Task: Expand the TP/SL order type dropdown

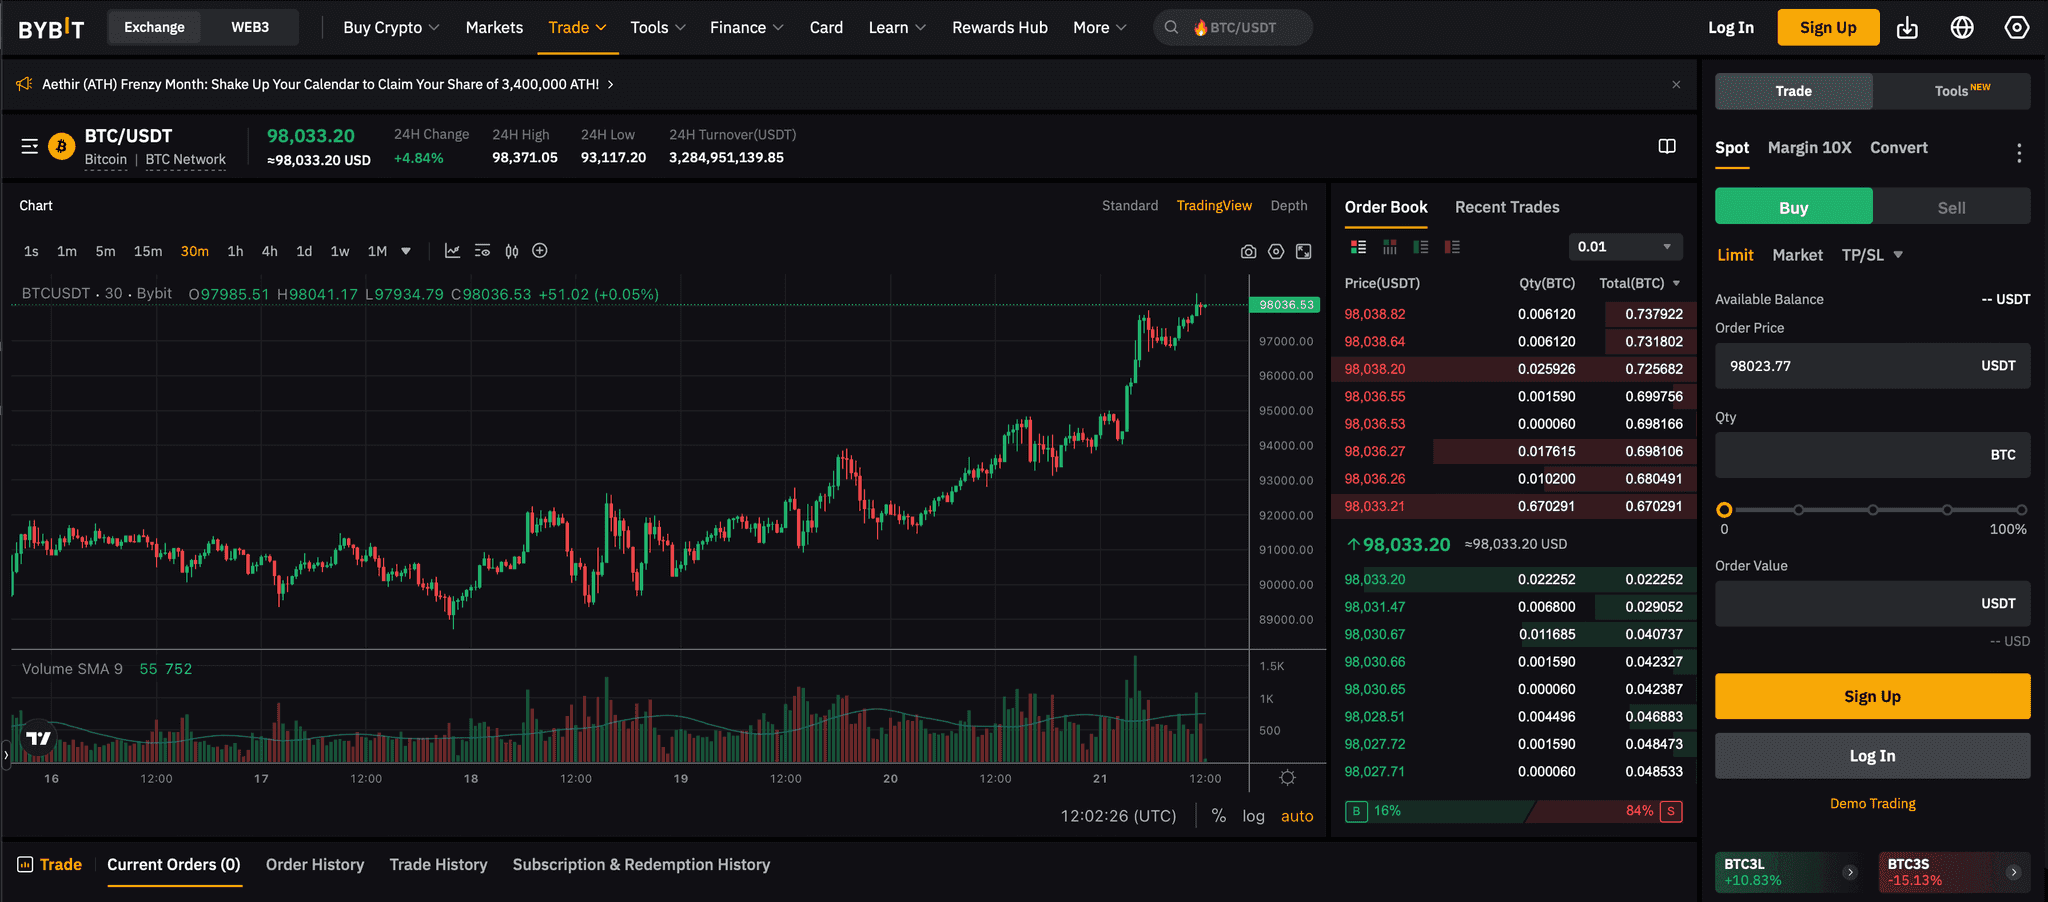Action: pyautogui.click(x=1871, y=255)
